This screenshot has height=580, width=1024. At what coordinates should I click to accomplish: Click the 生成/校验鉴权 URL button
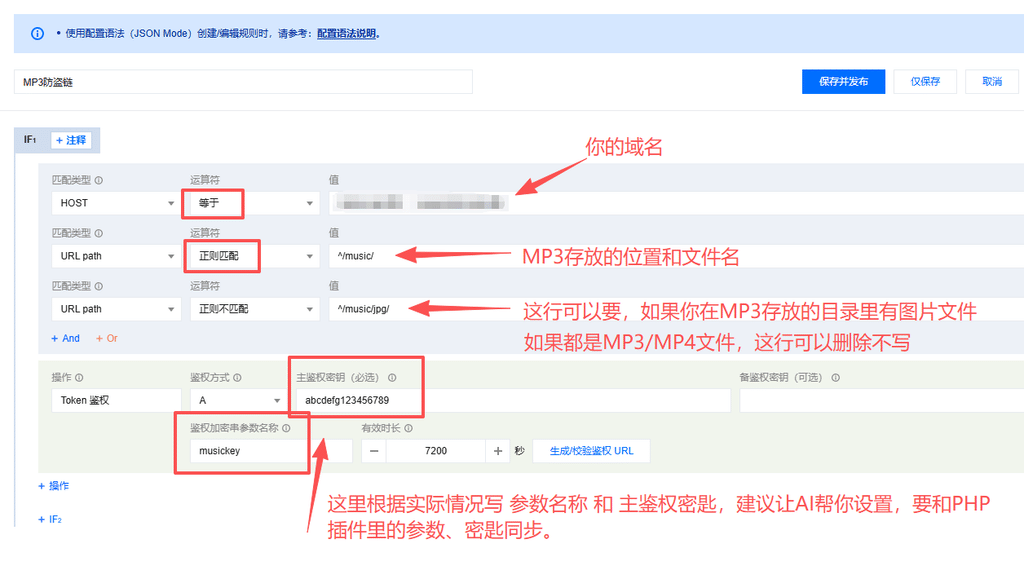pos(591,451)
